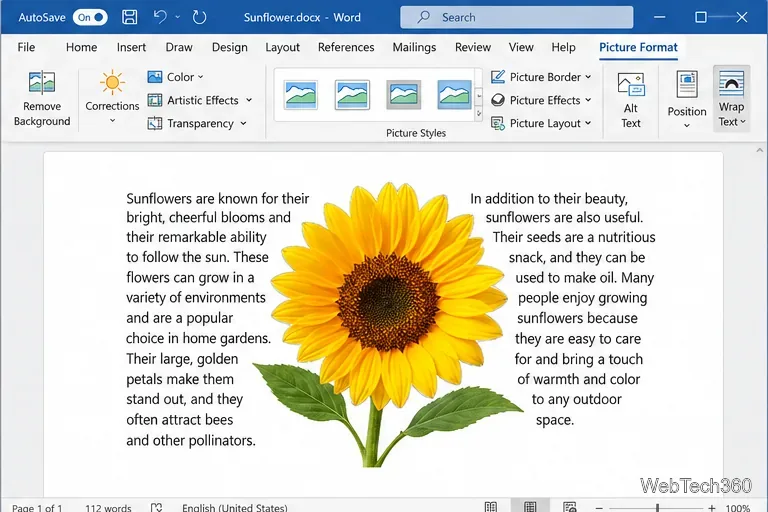Screen dimensions: 768x512
Task: Expand the Undo history dropdown arrow
Action: 177,17
